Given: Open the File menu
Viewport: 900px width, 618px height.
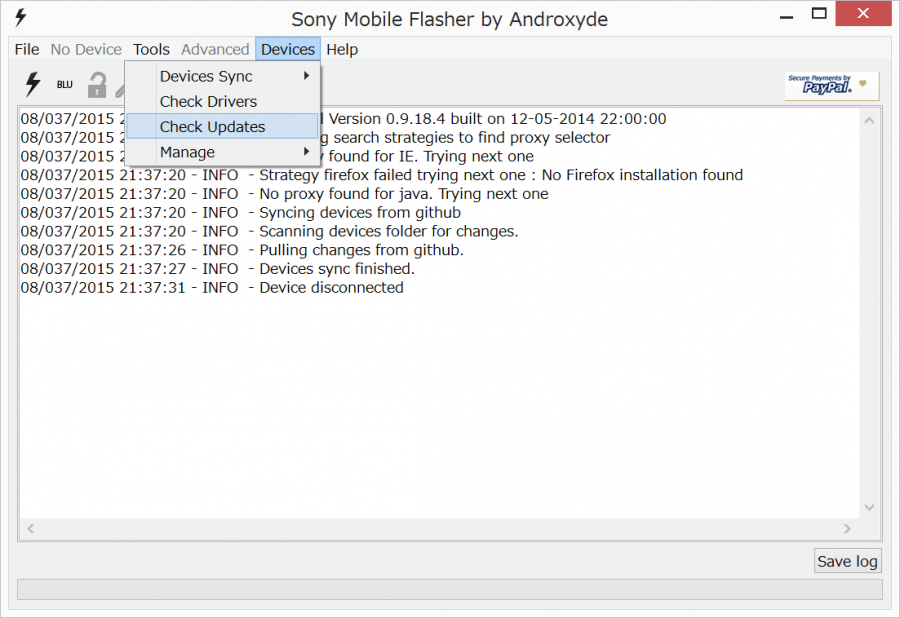Looking at the screenshot, I should pos(26,49).
